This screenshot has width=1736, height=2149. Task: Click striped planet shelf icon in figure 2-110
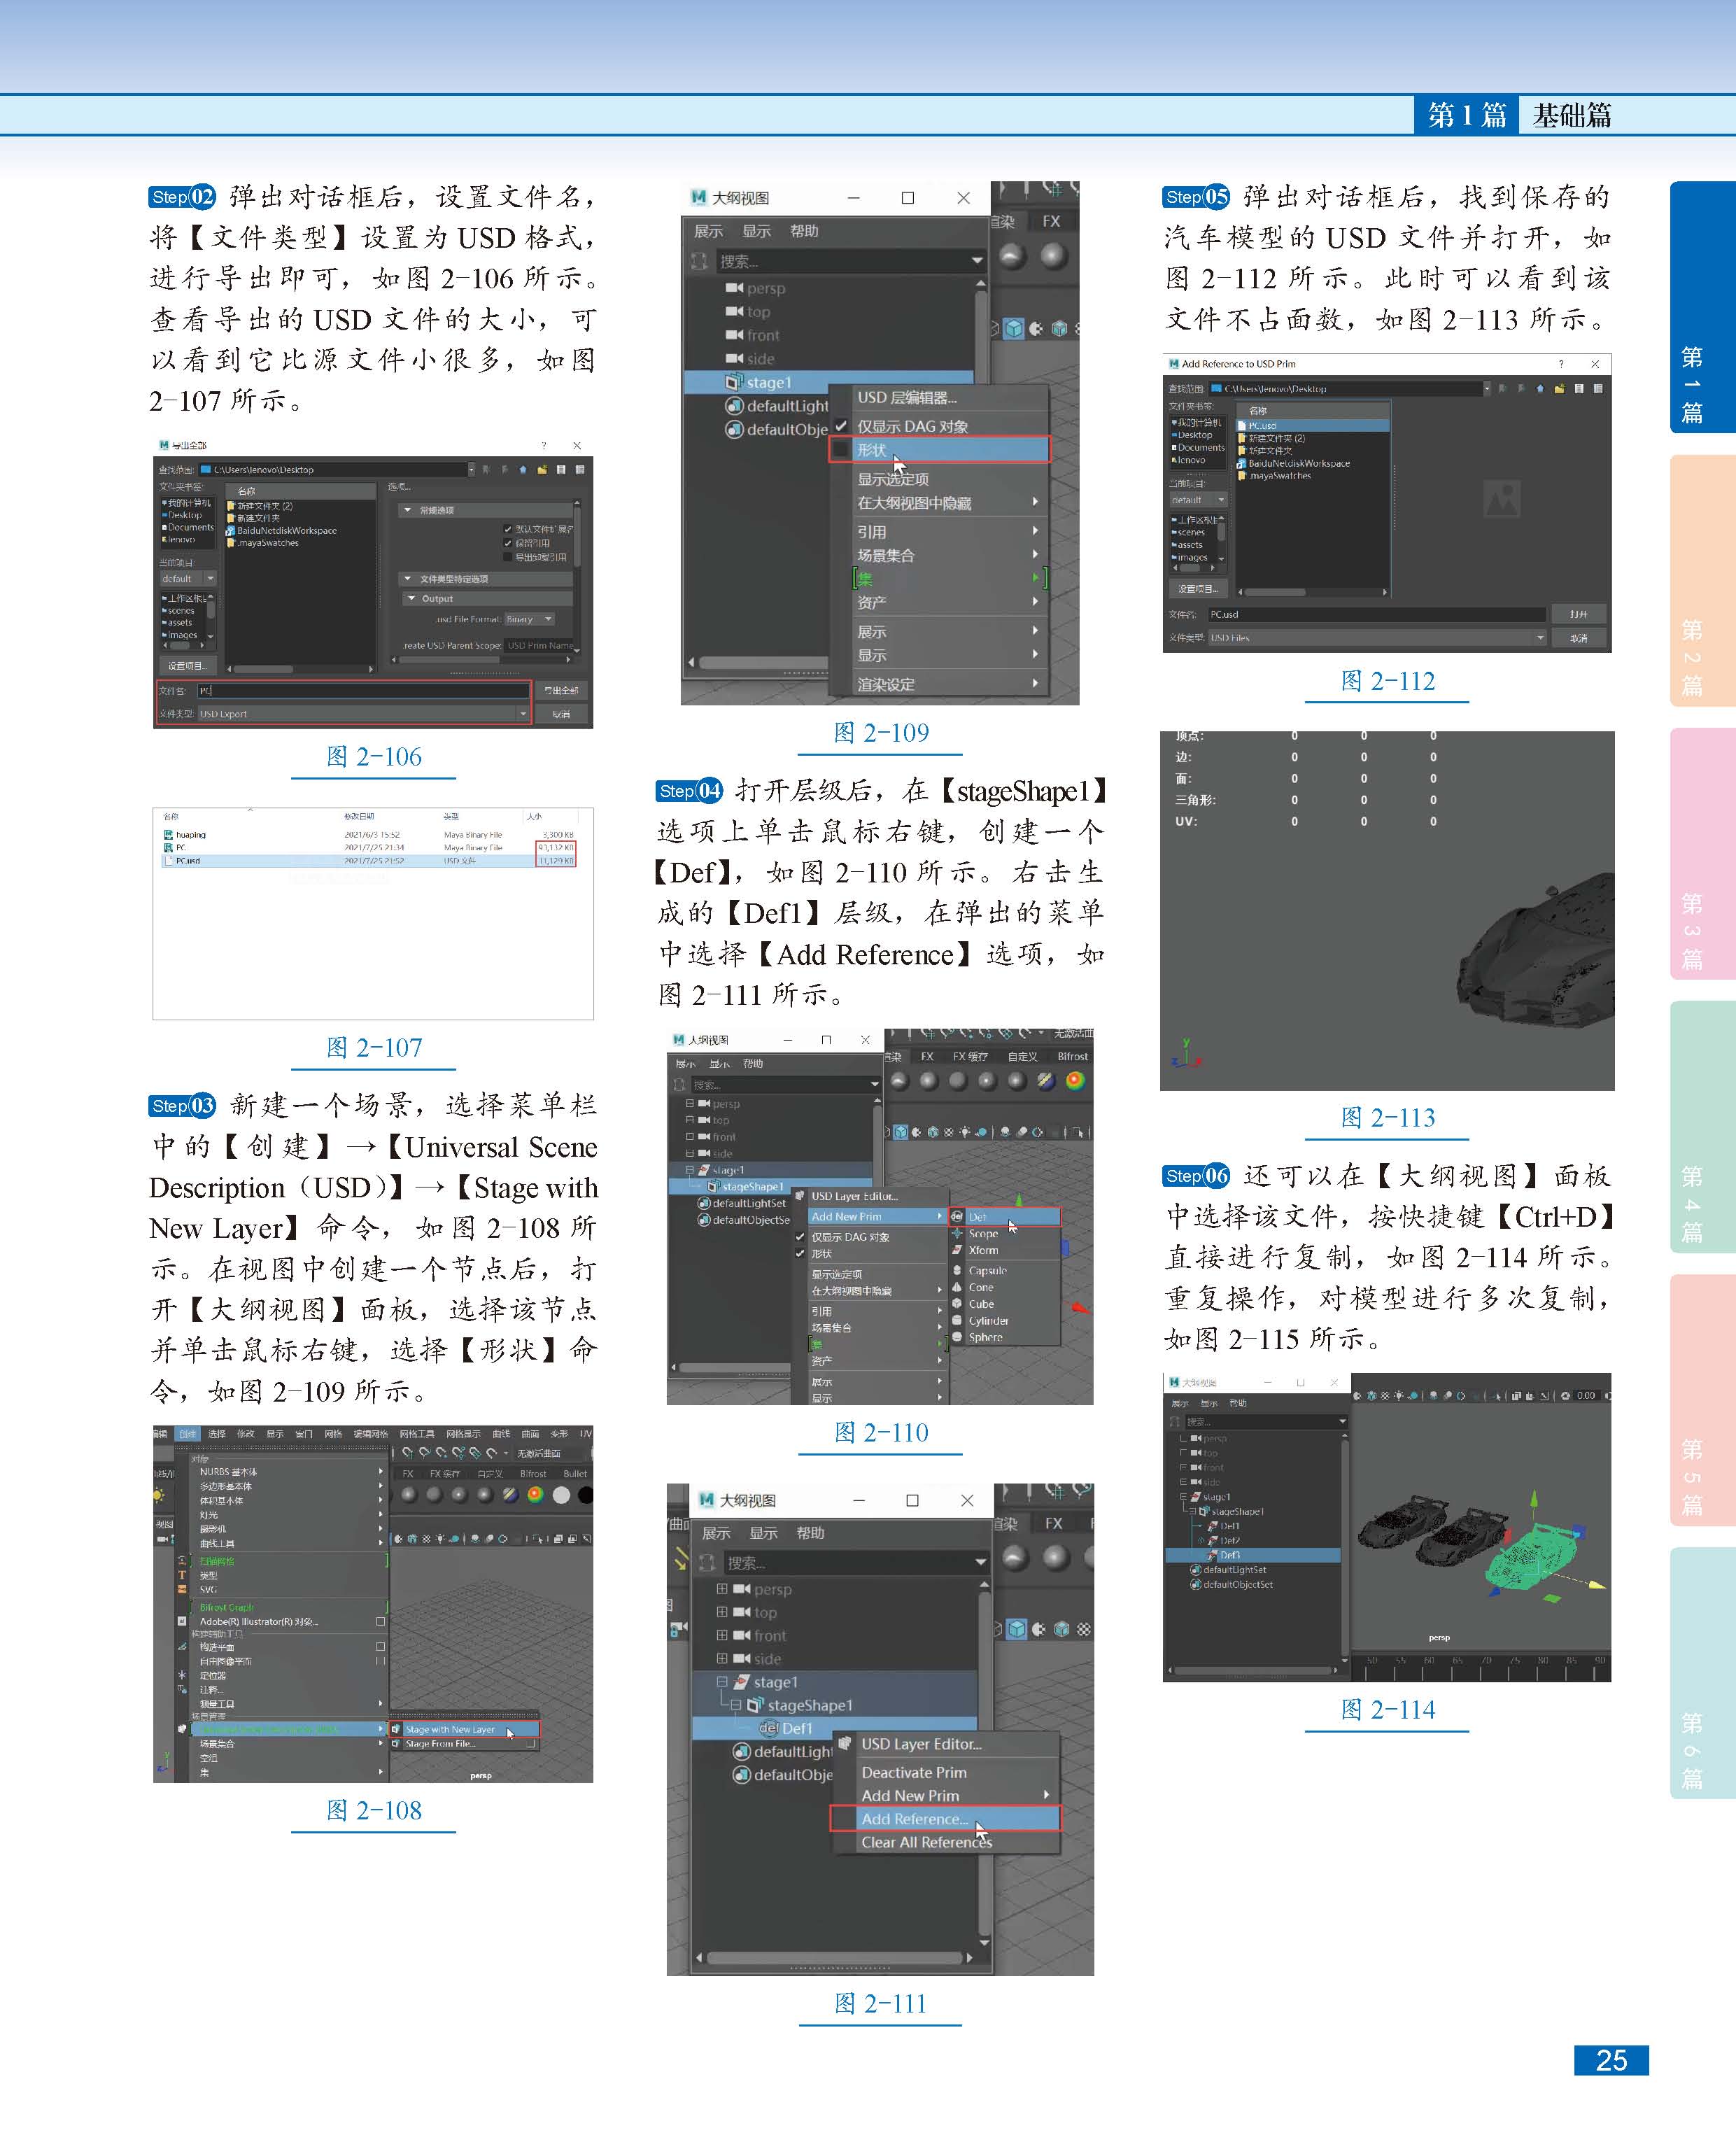pyautogui.click(x=1046, y=1080)
